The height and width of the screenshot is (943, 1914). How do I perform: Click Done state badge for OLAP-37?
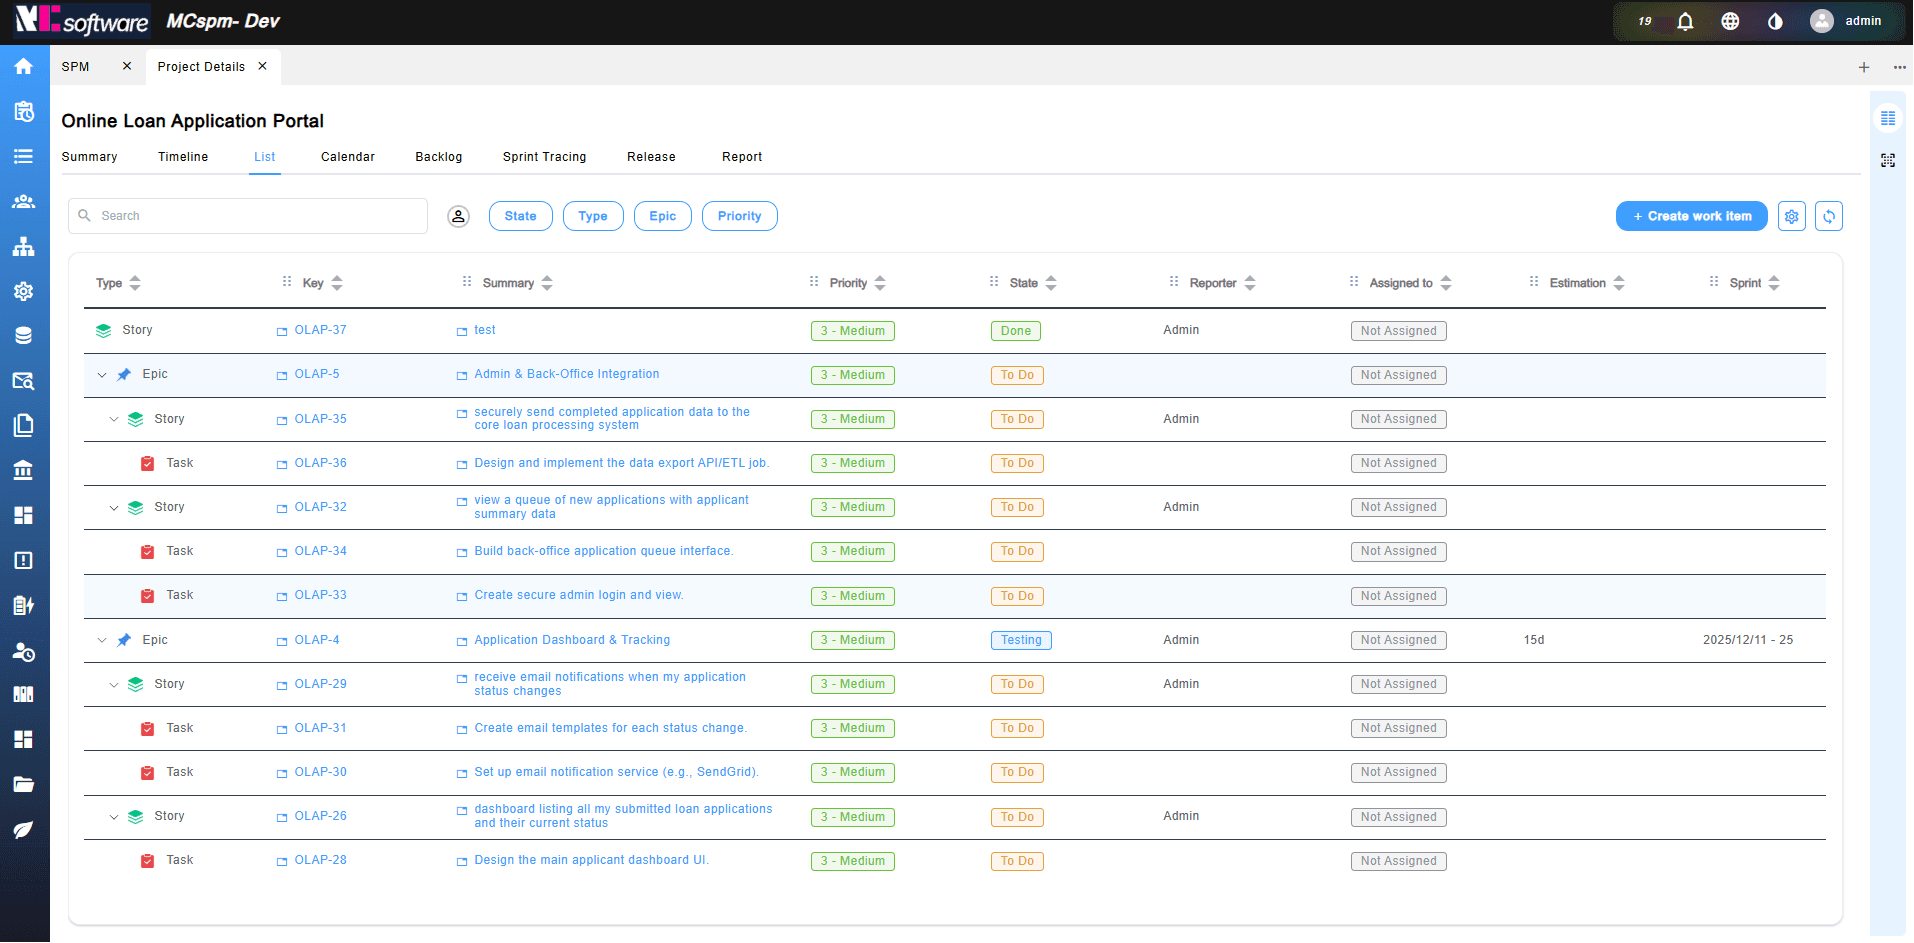[1016, 331]
